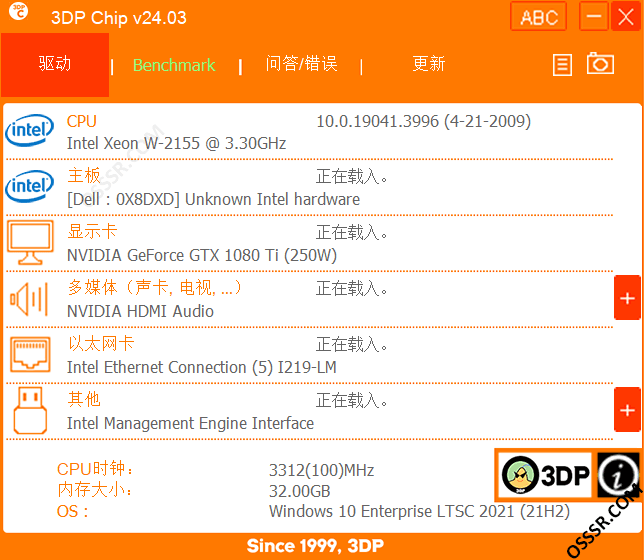The width and height of the screenshot is (644, 560).
Task: Open the NVIDIA HDMI Audio entry
Action: tap(140, 311)
